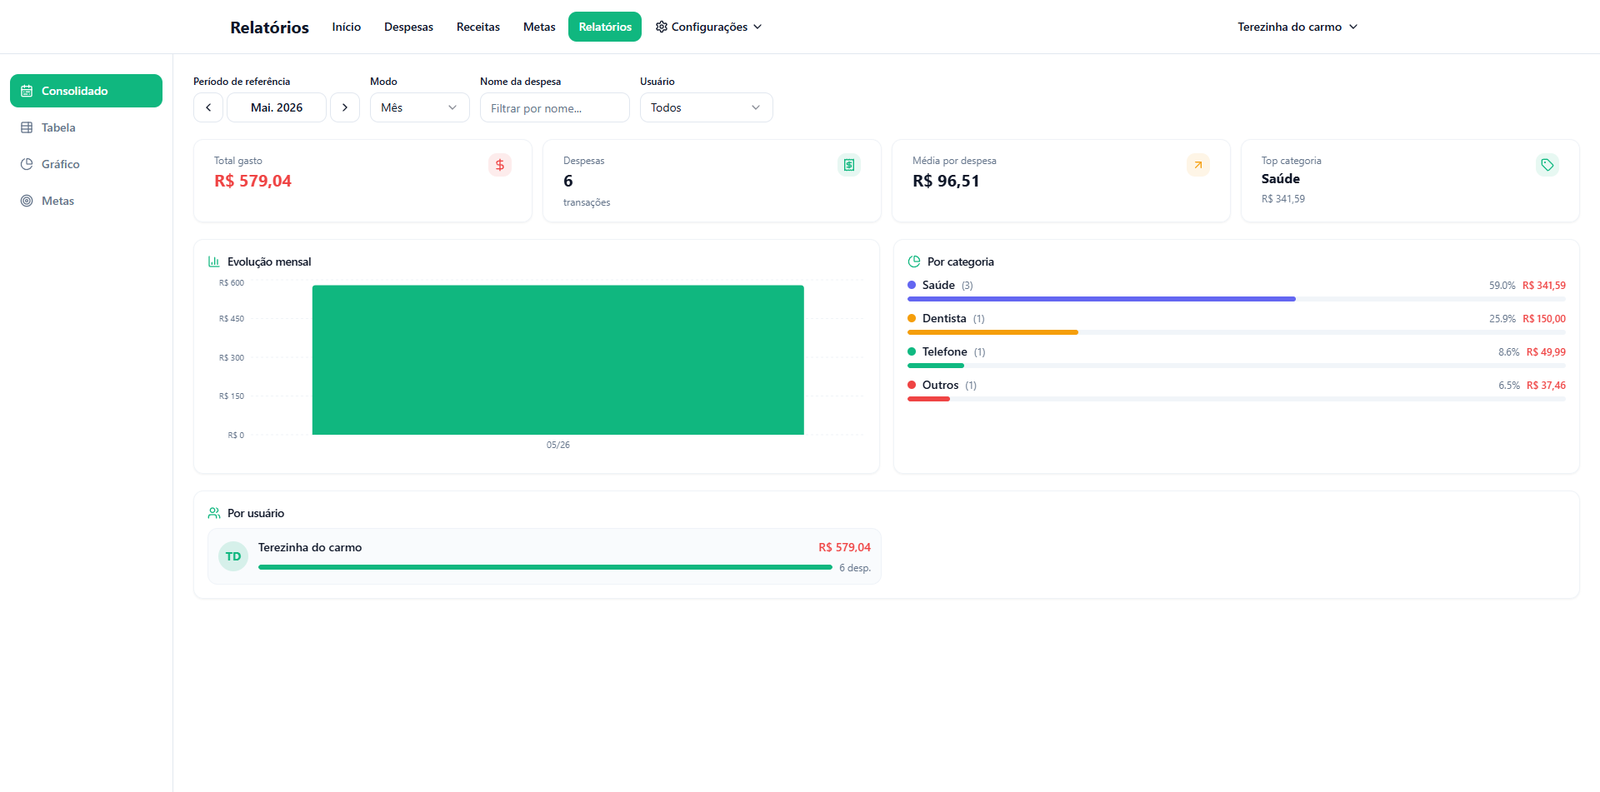Screen dimensions: 1600x792
Task: Click the Saúde category progress bar
Action: tap(1236, 299)
